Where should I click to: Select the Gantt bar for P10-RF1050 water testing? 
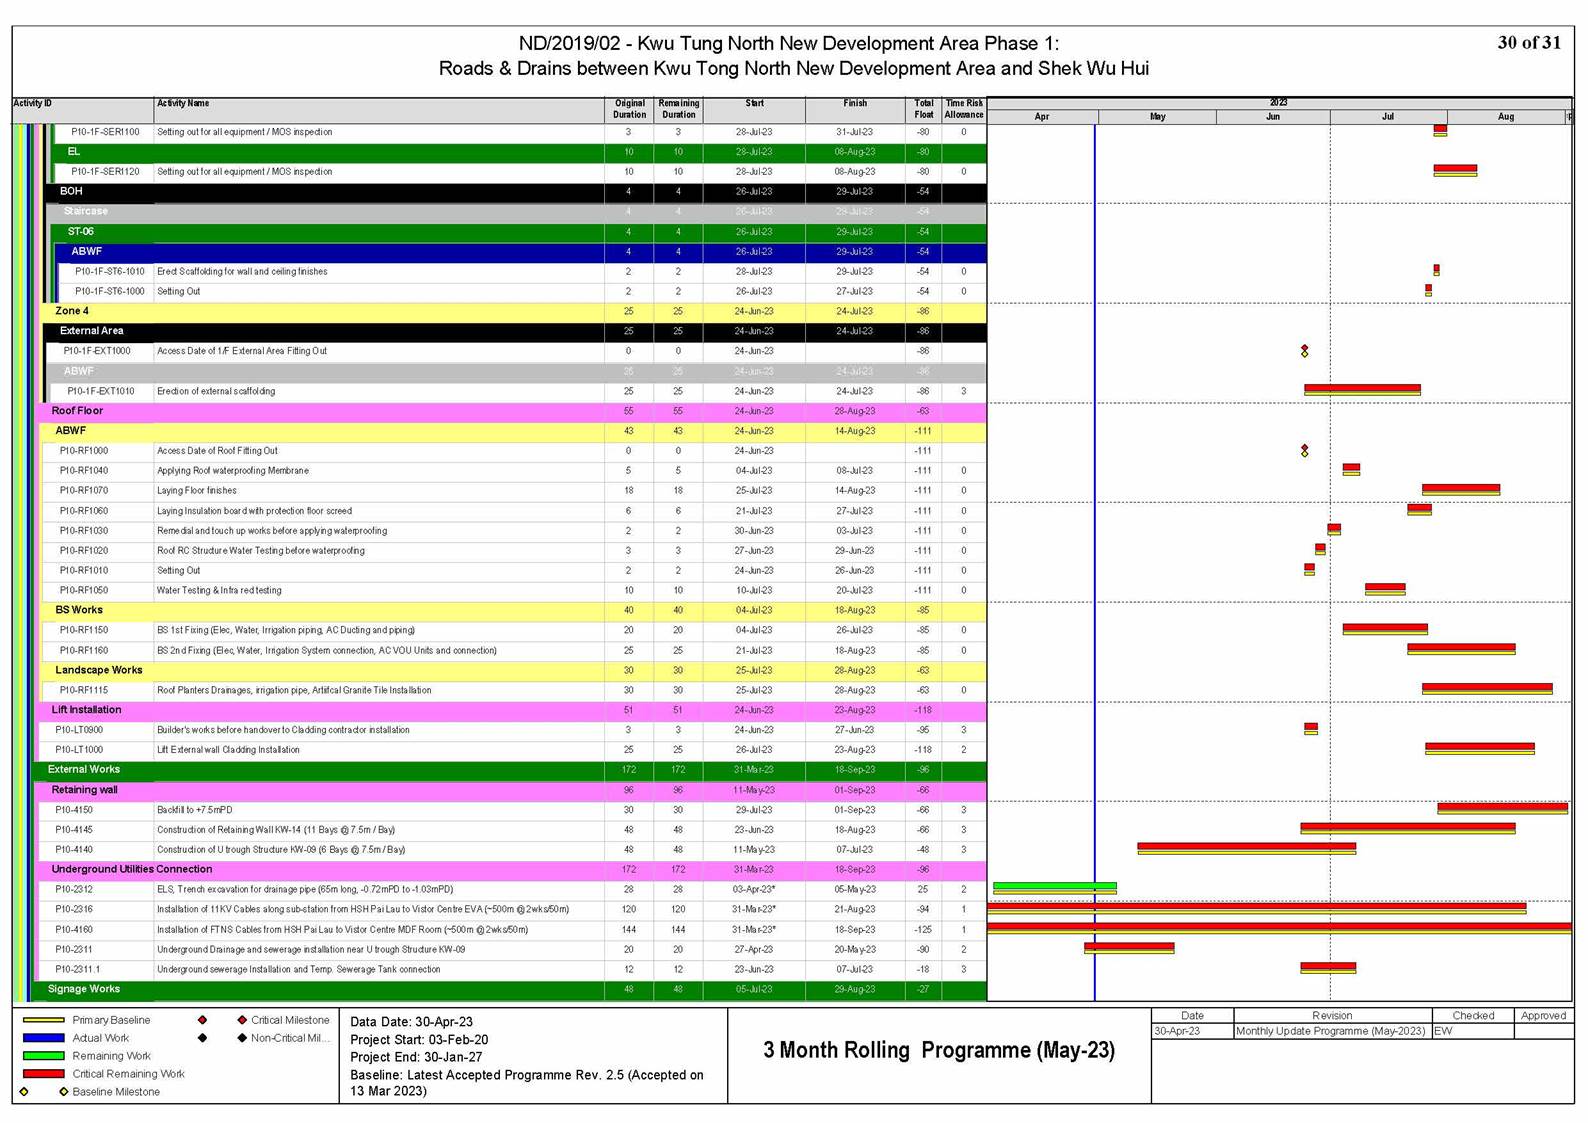(x=1385, y=589)
